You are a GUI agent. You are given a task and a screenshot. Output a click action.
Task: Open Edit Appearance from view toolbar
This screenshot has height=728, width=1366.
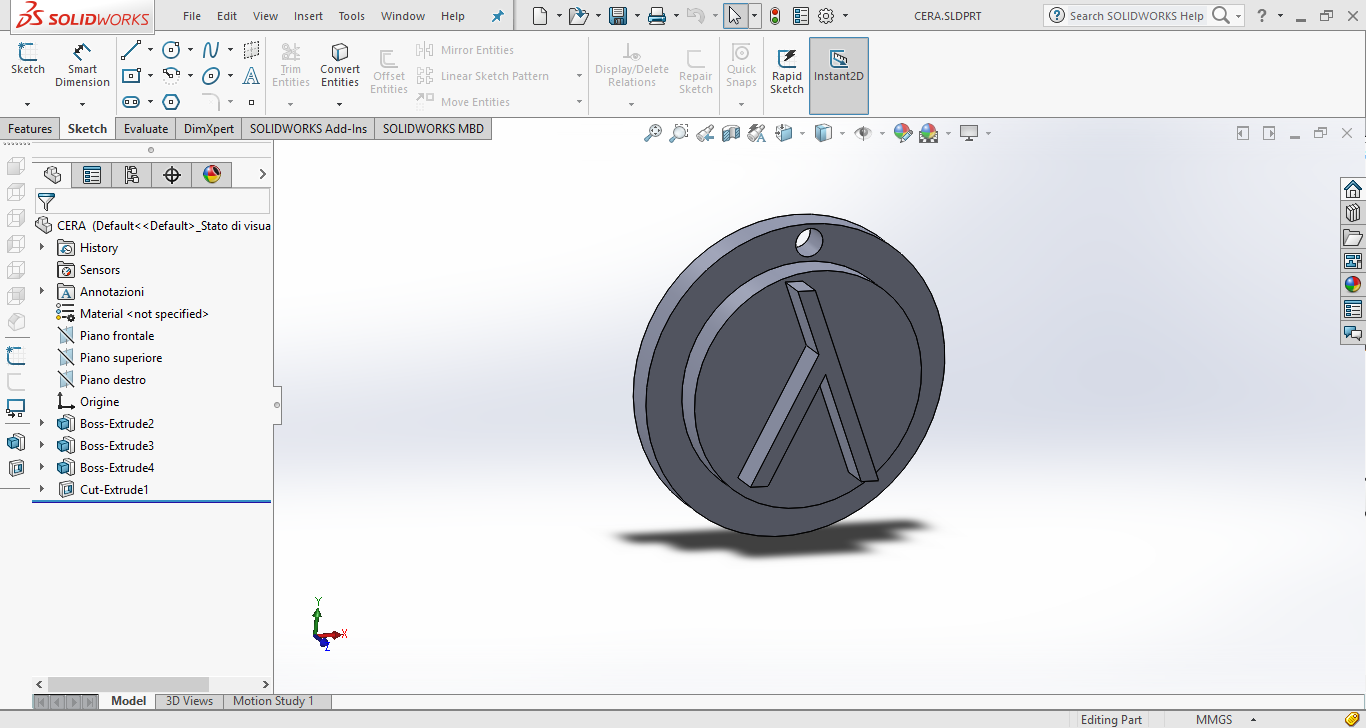[x=903, y=133]
